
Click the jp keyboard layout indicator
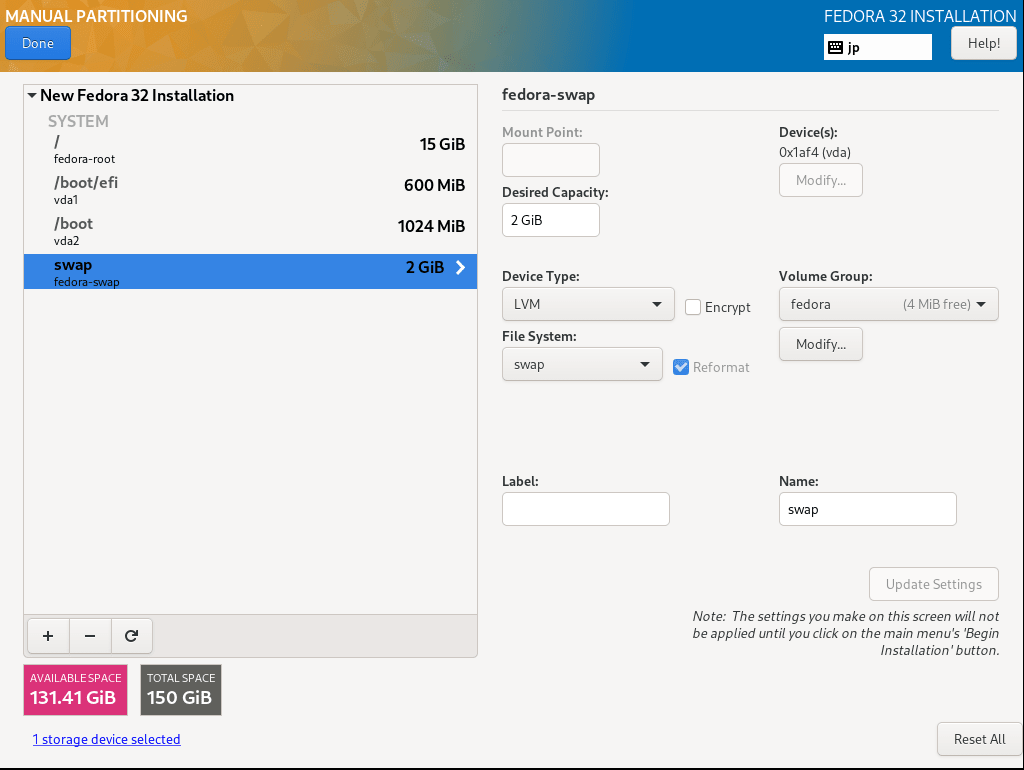[x=878, y=47]
